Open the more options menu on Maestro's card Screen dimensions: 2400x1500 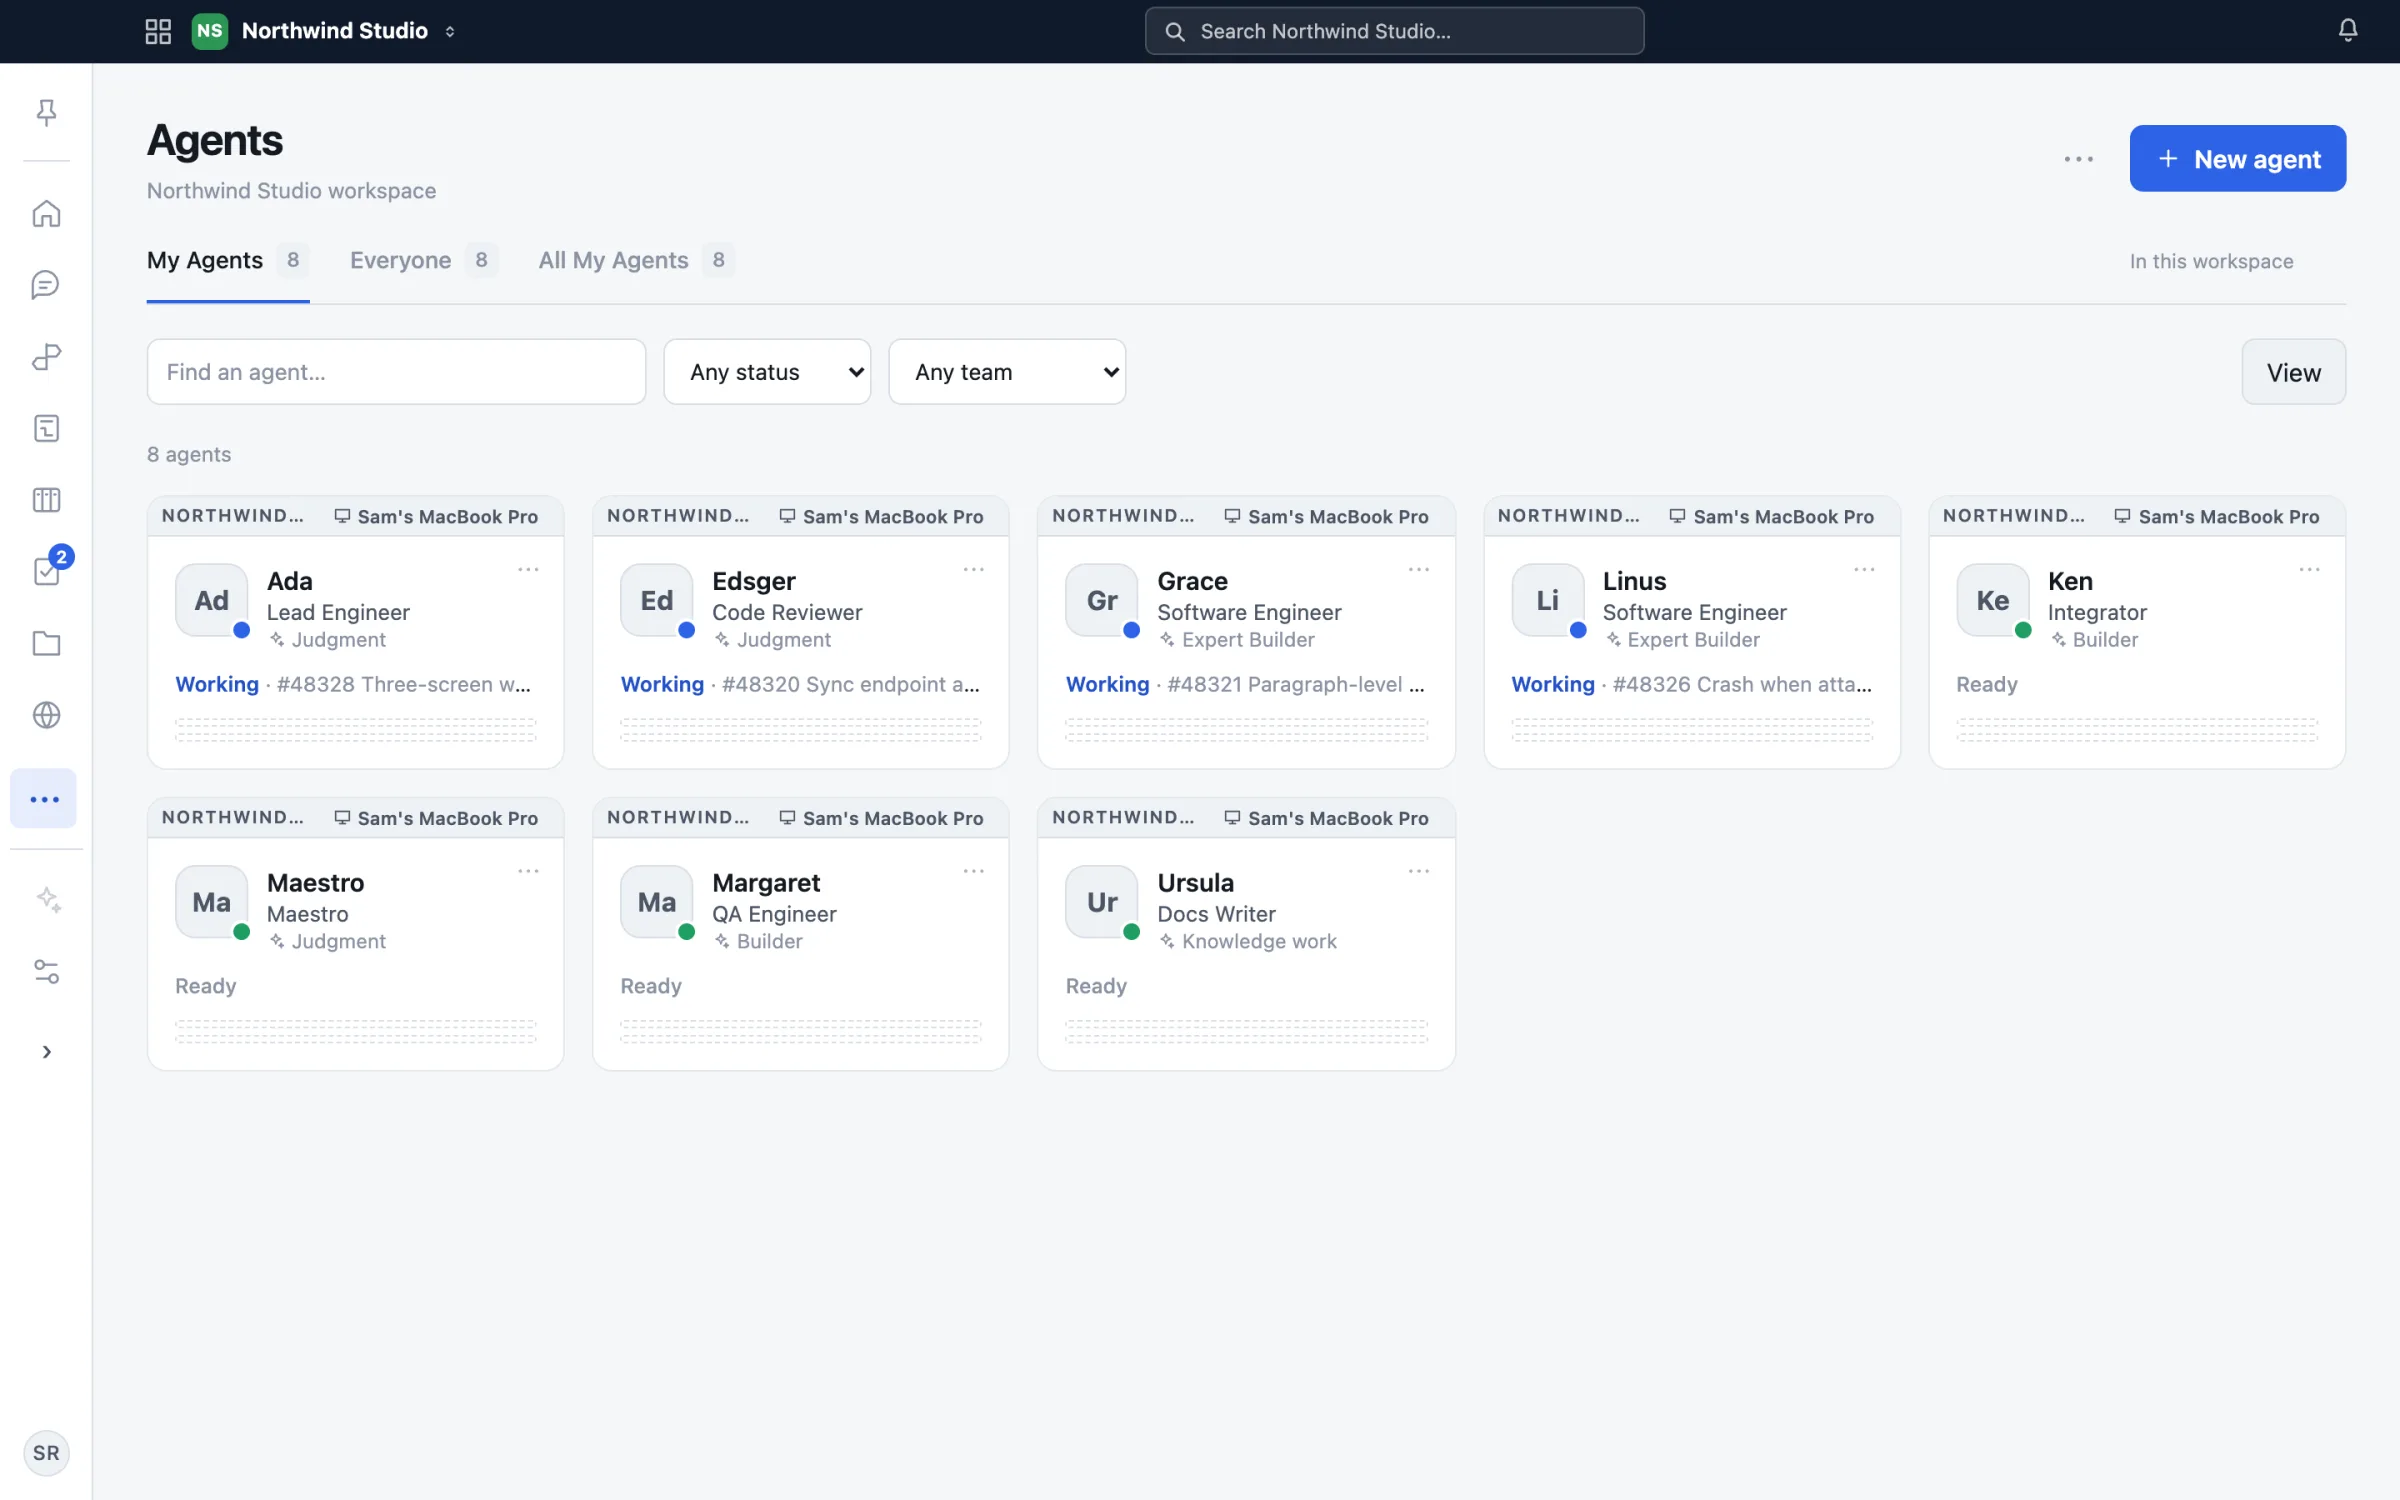(x=528, y=871)
